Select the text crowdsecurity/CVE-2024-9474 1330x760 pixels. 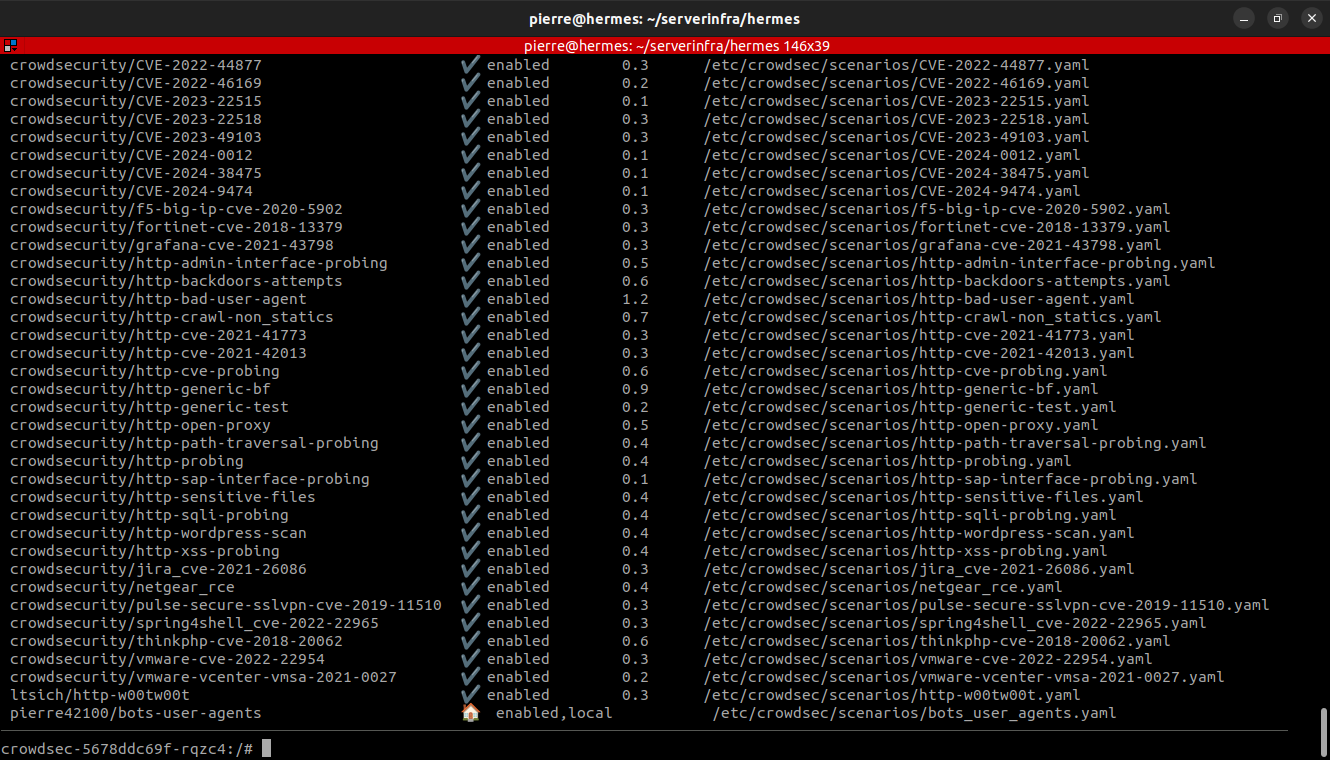[131, 191]
